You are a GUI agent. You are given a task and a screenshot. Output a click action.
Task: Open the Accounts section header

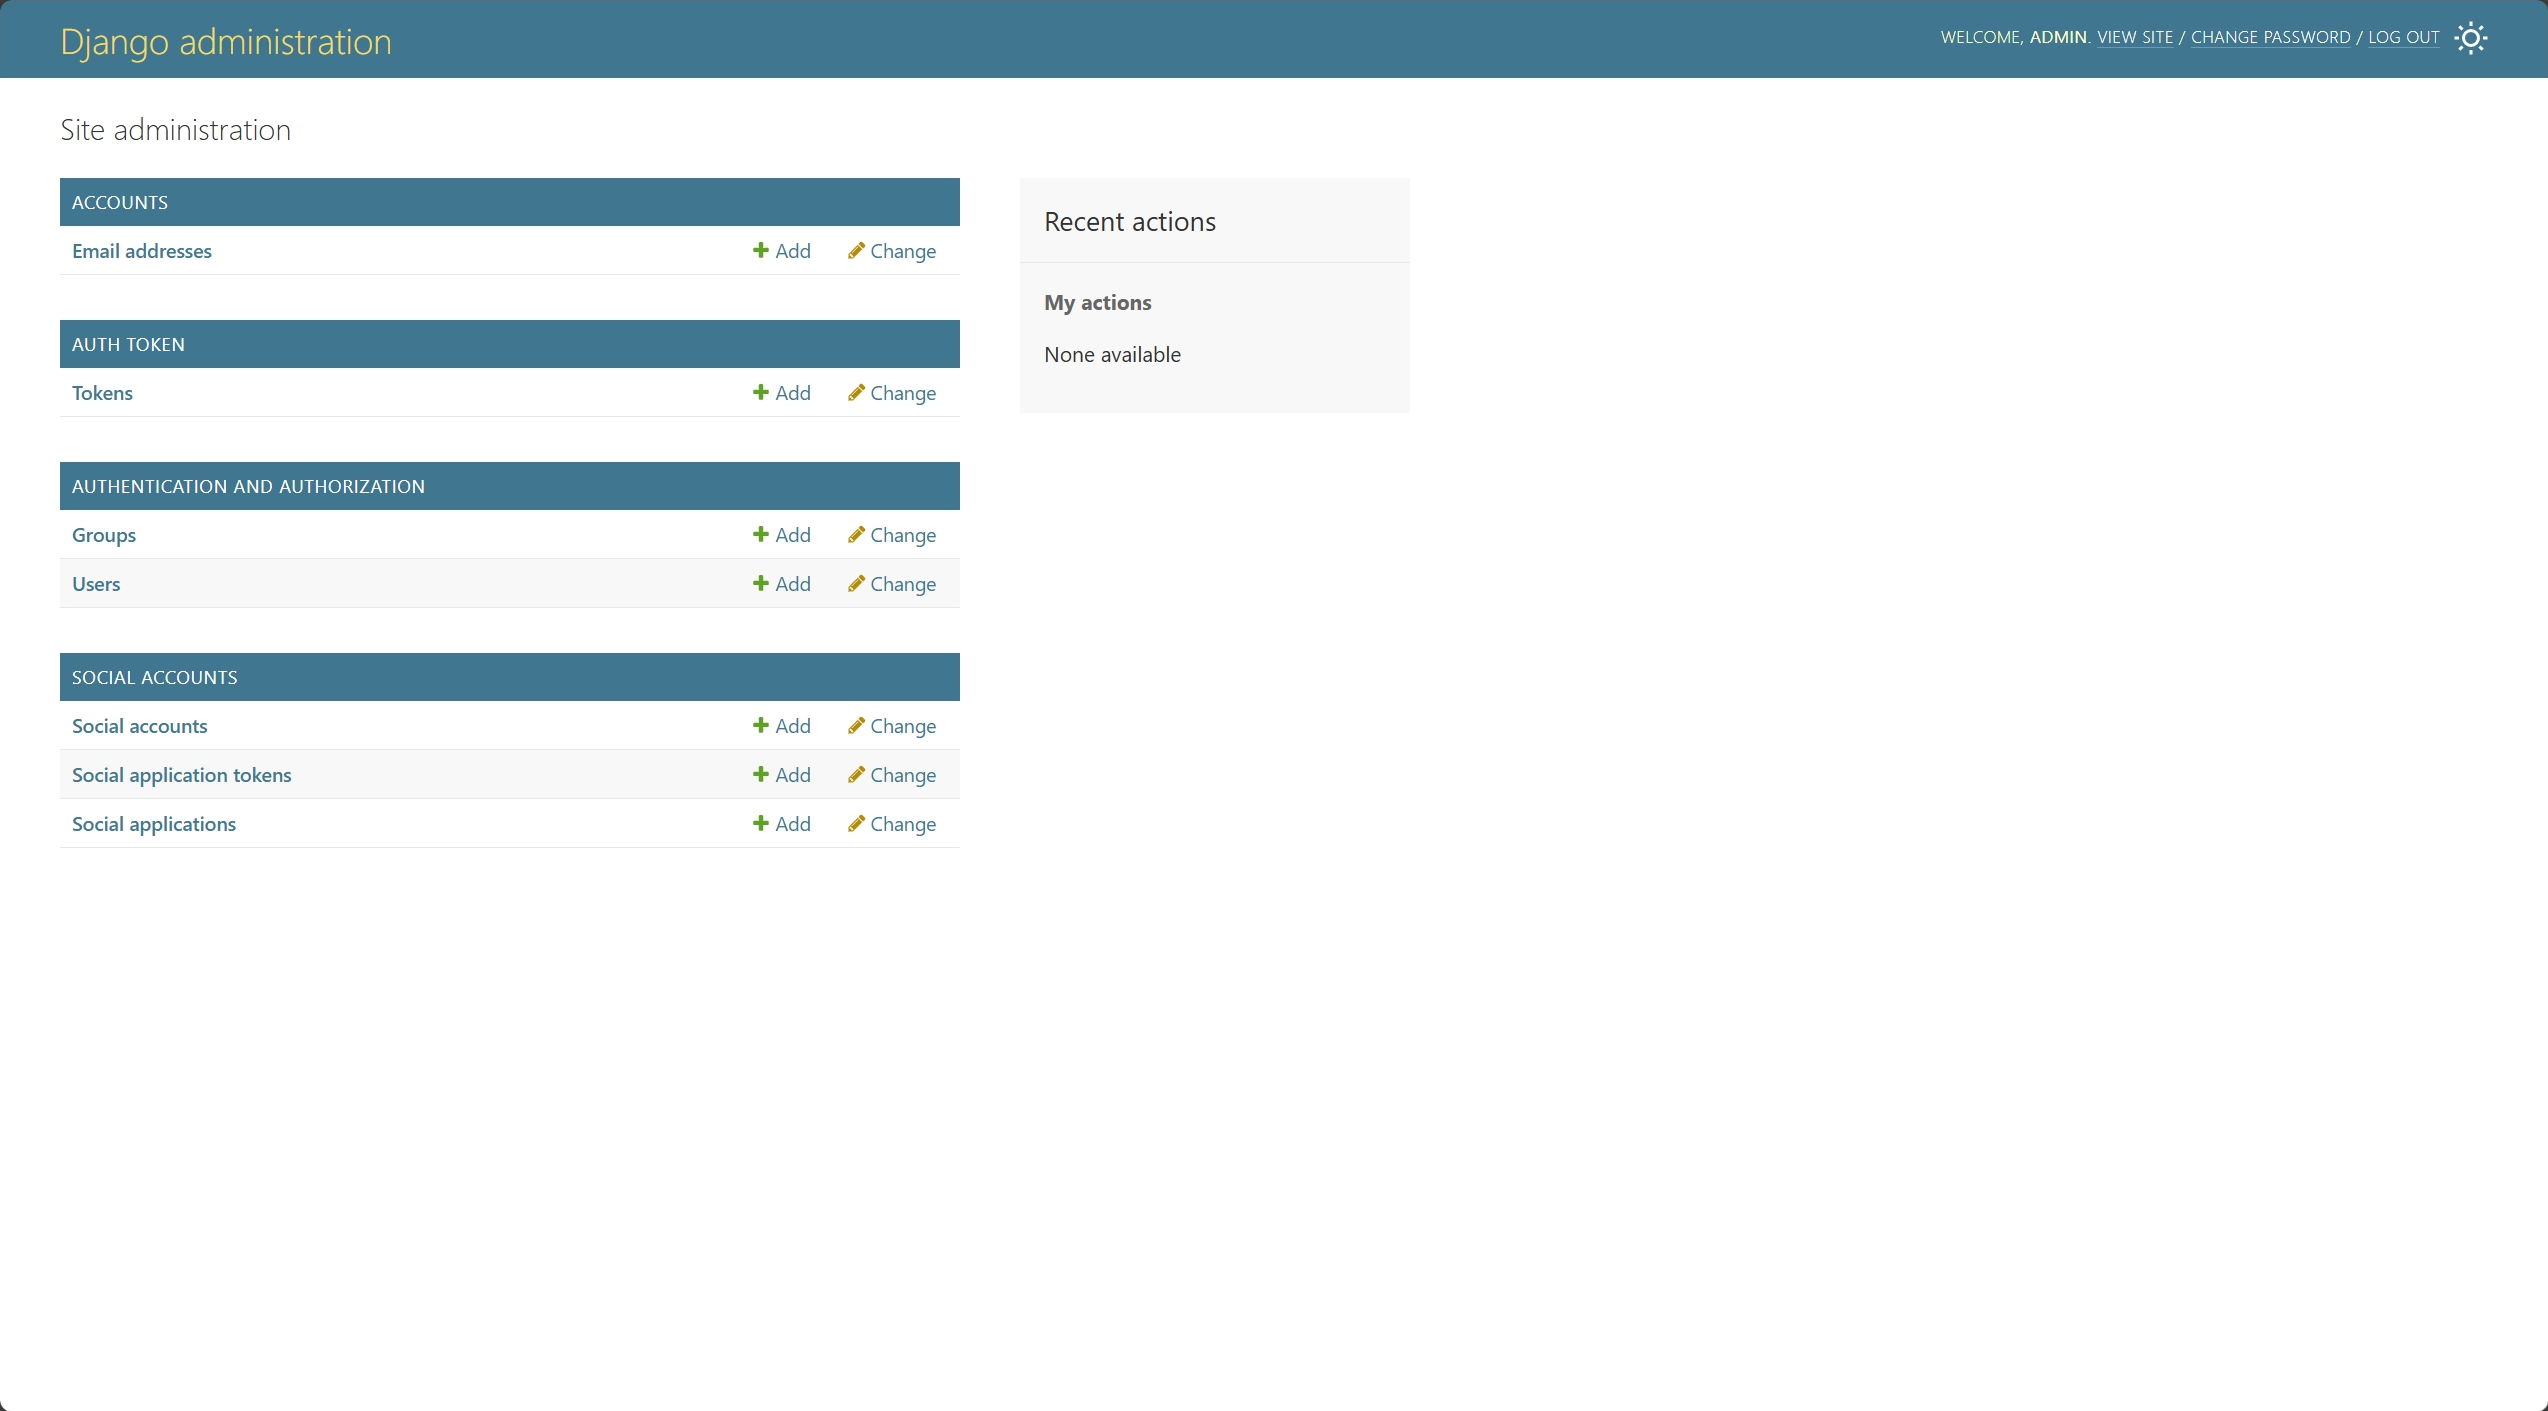[x=120, y=203]
